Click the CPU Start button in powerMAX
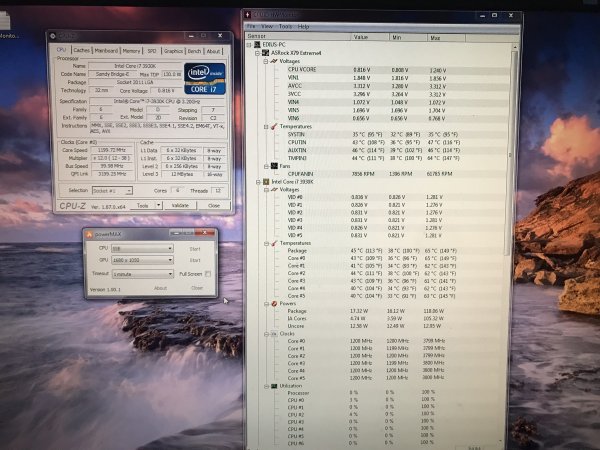Viewport: 600px width, 450px height. point(195,249)
